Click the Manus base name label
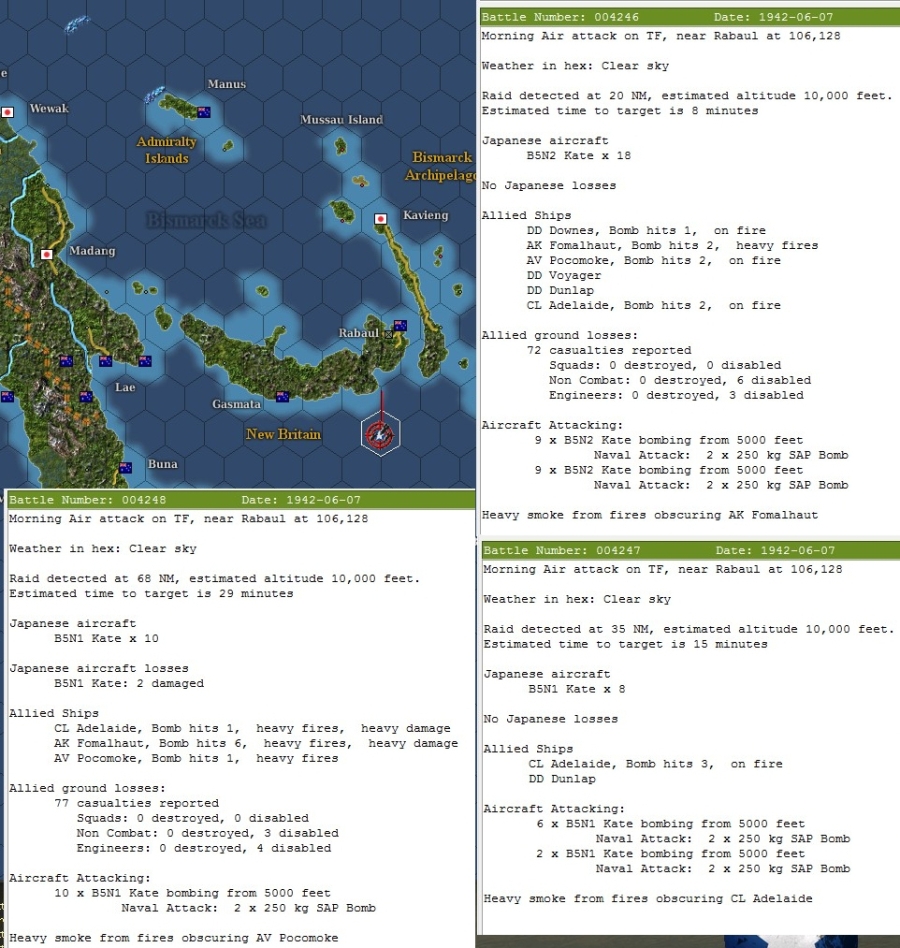The image size is (900, 948). (x=227, y=84)
